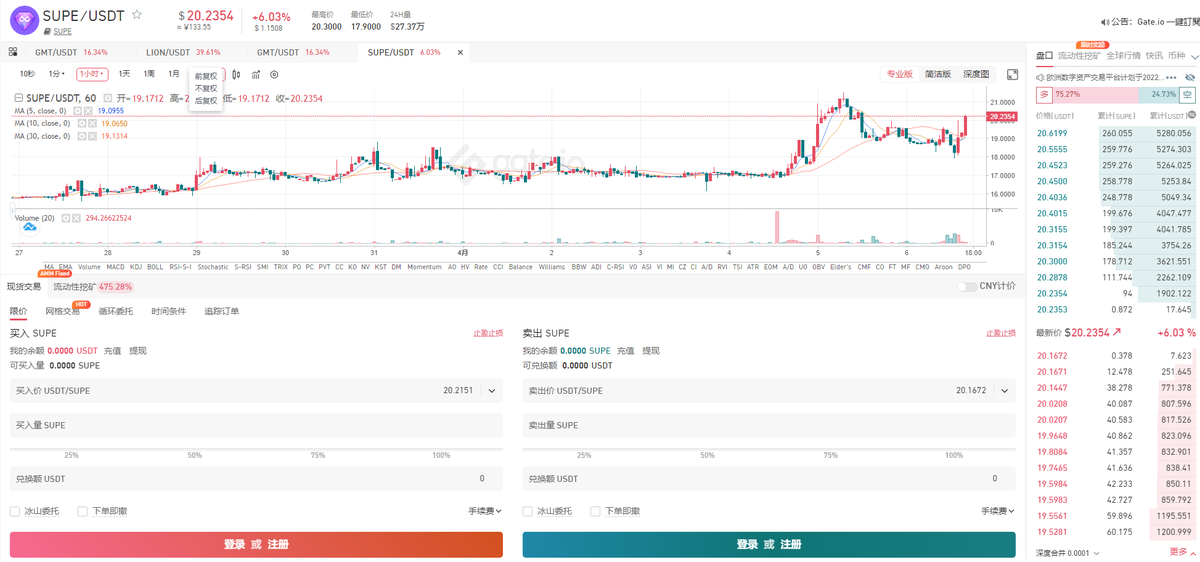Click the 卖出量 SUPE input field
This screenshot has width=1200, height=562.
click(x=769, y=426)
